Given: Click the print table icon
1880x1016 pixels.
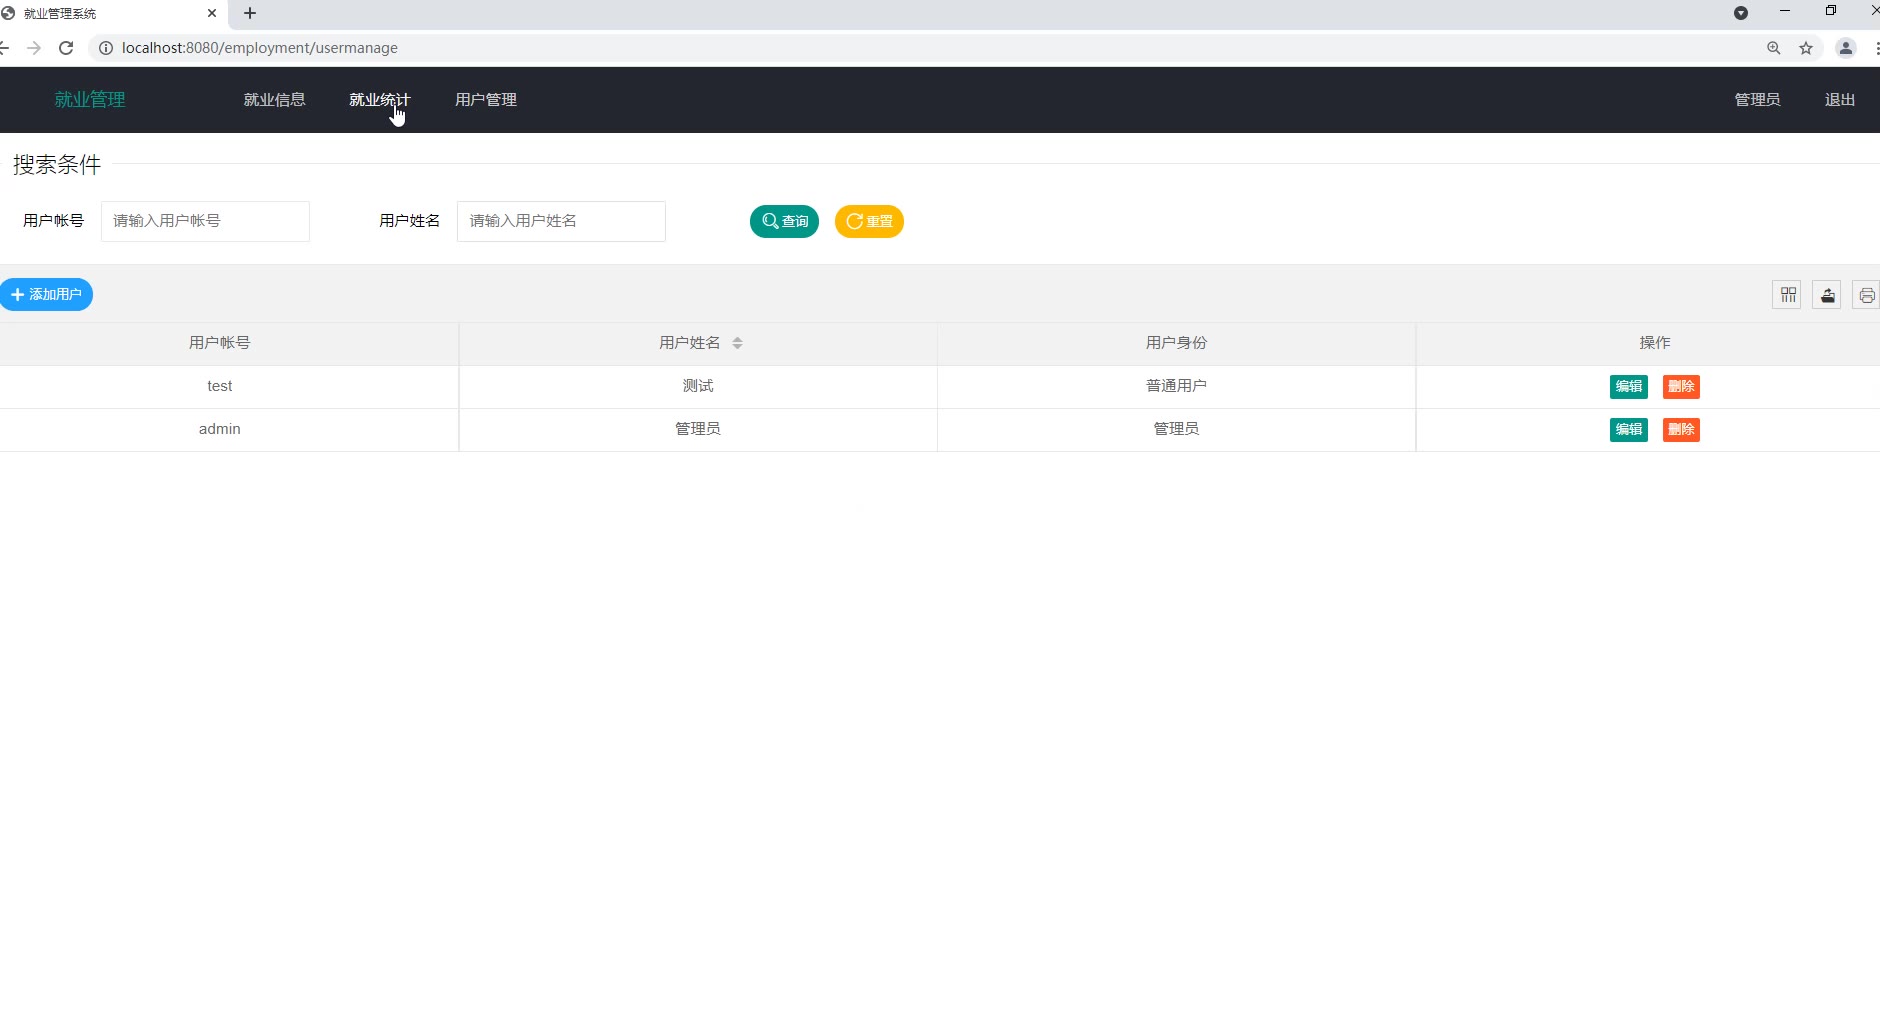Looking at the screenshot, I should tap(1866, 295).
